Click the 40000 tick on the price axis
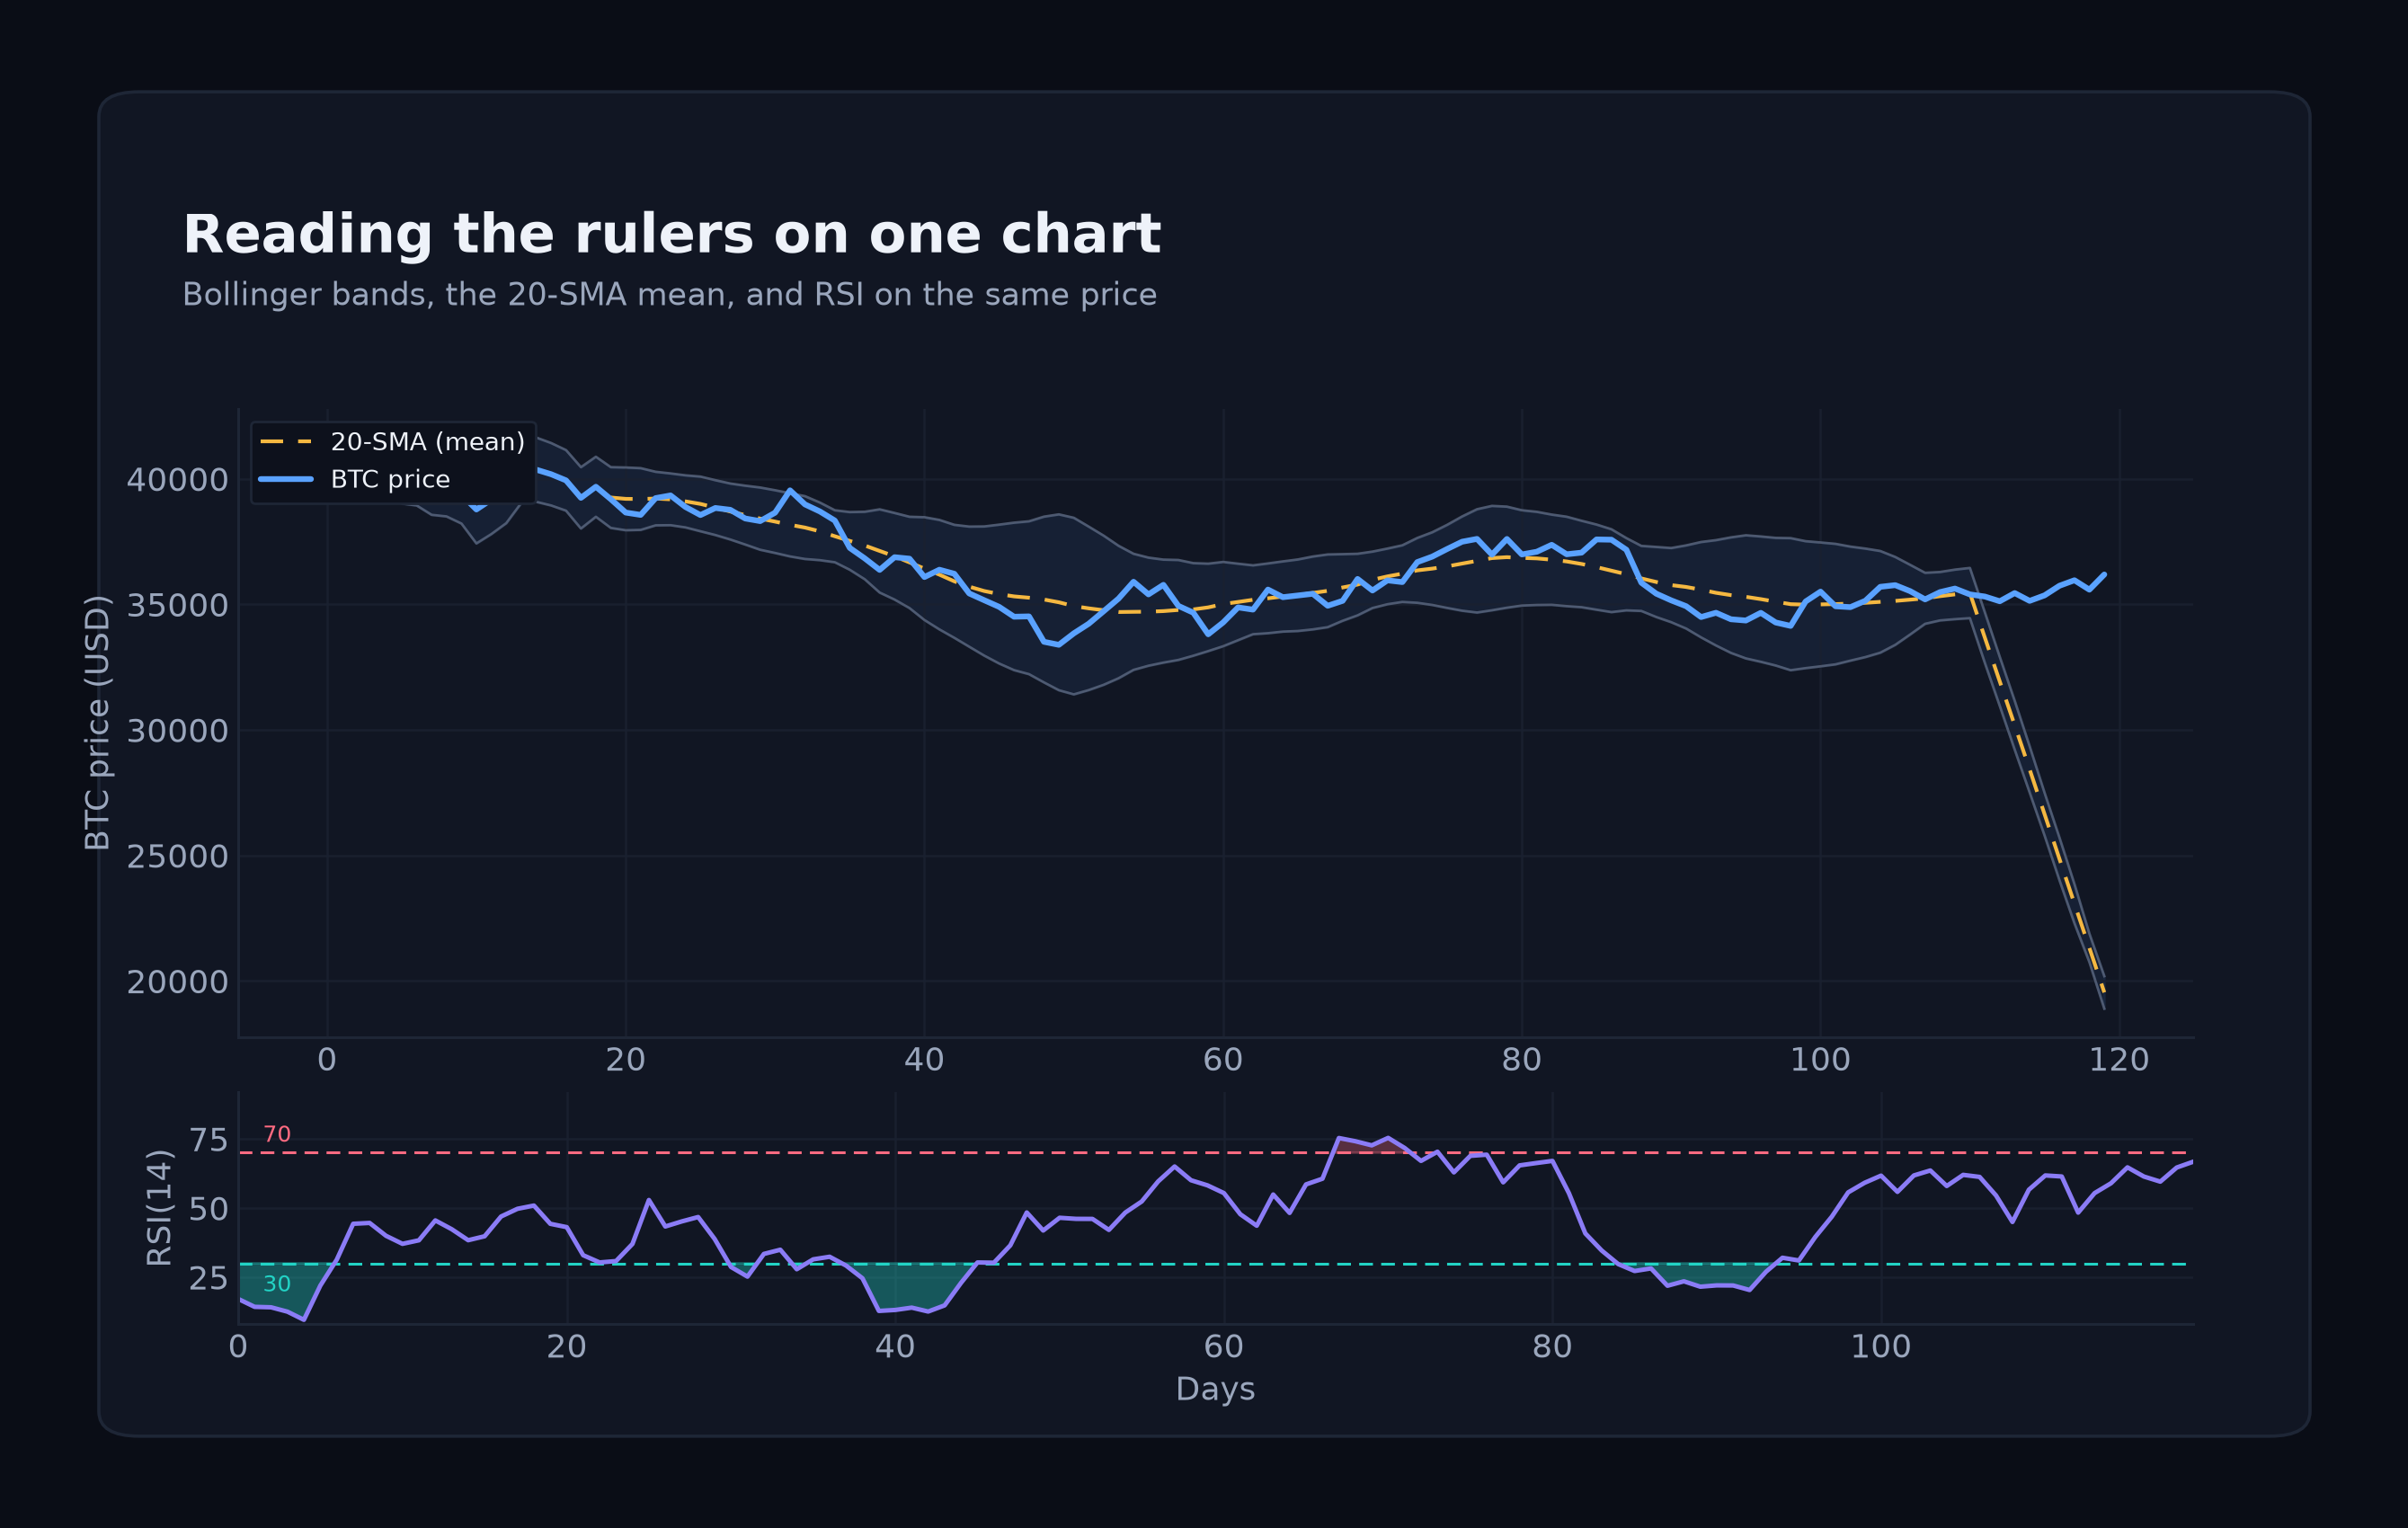 pos(177,480)
